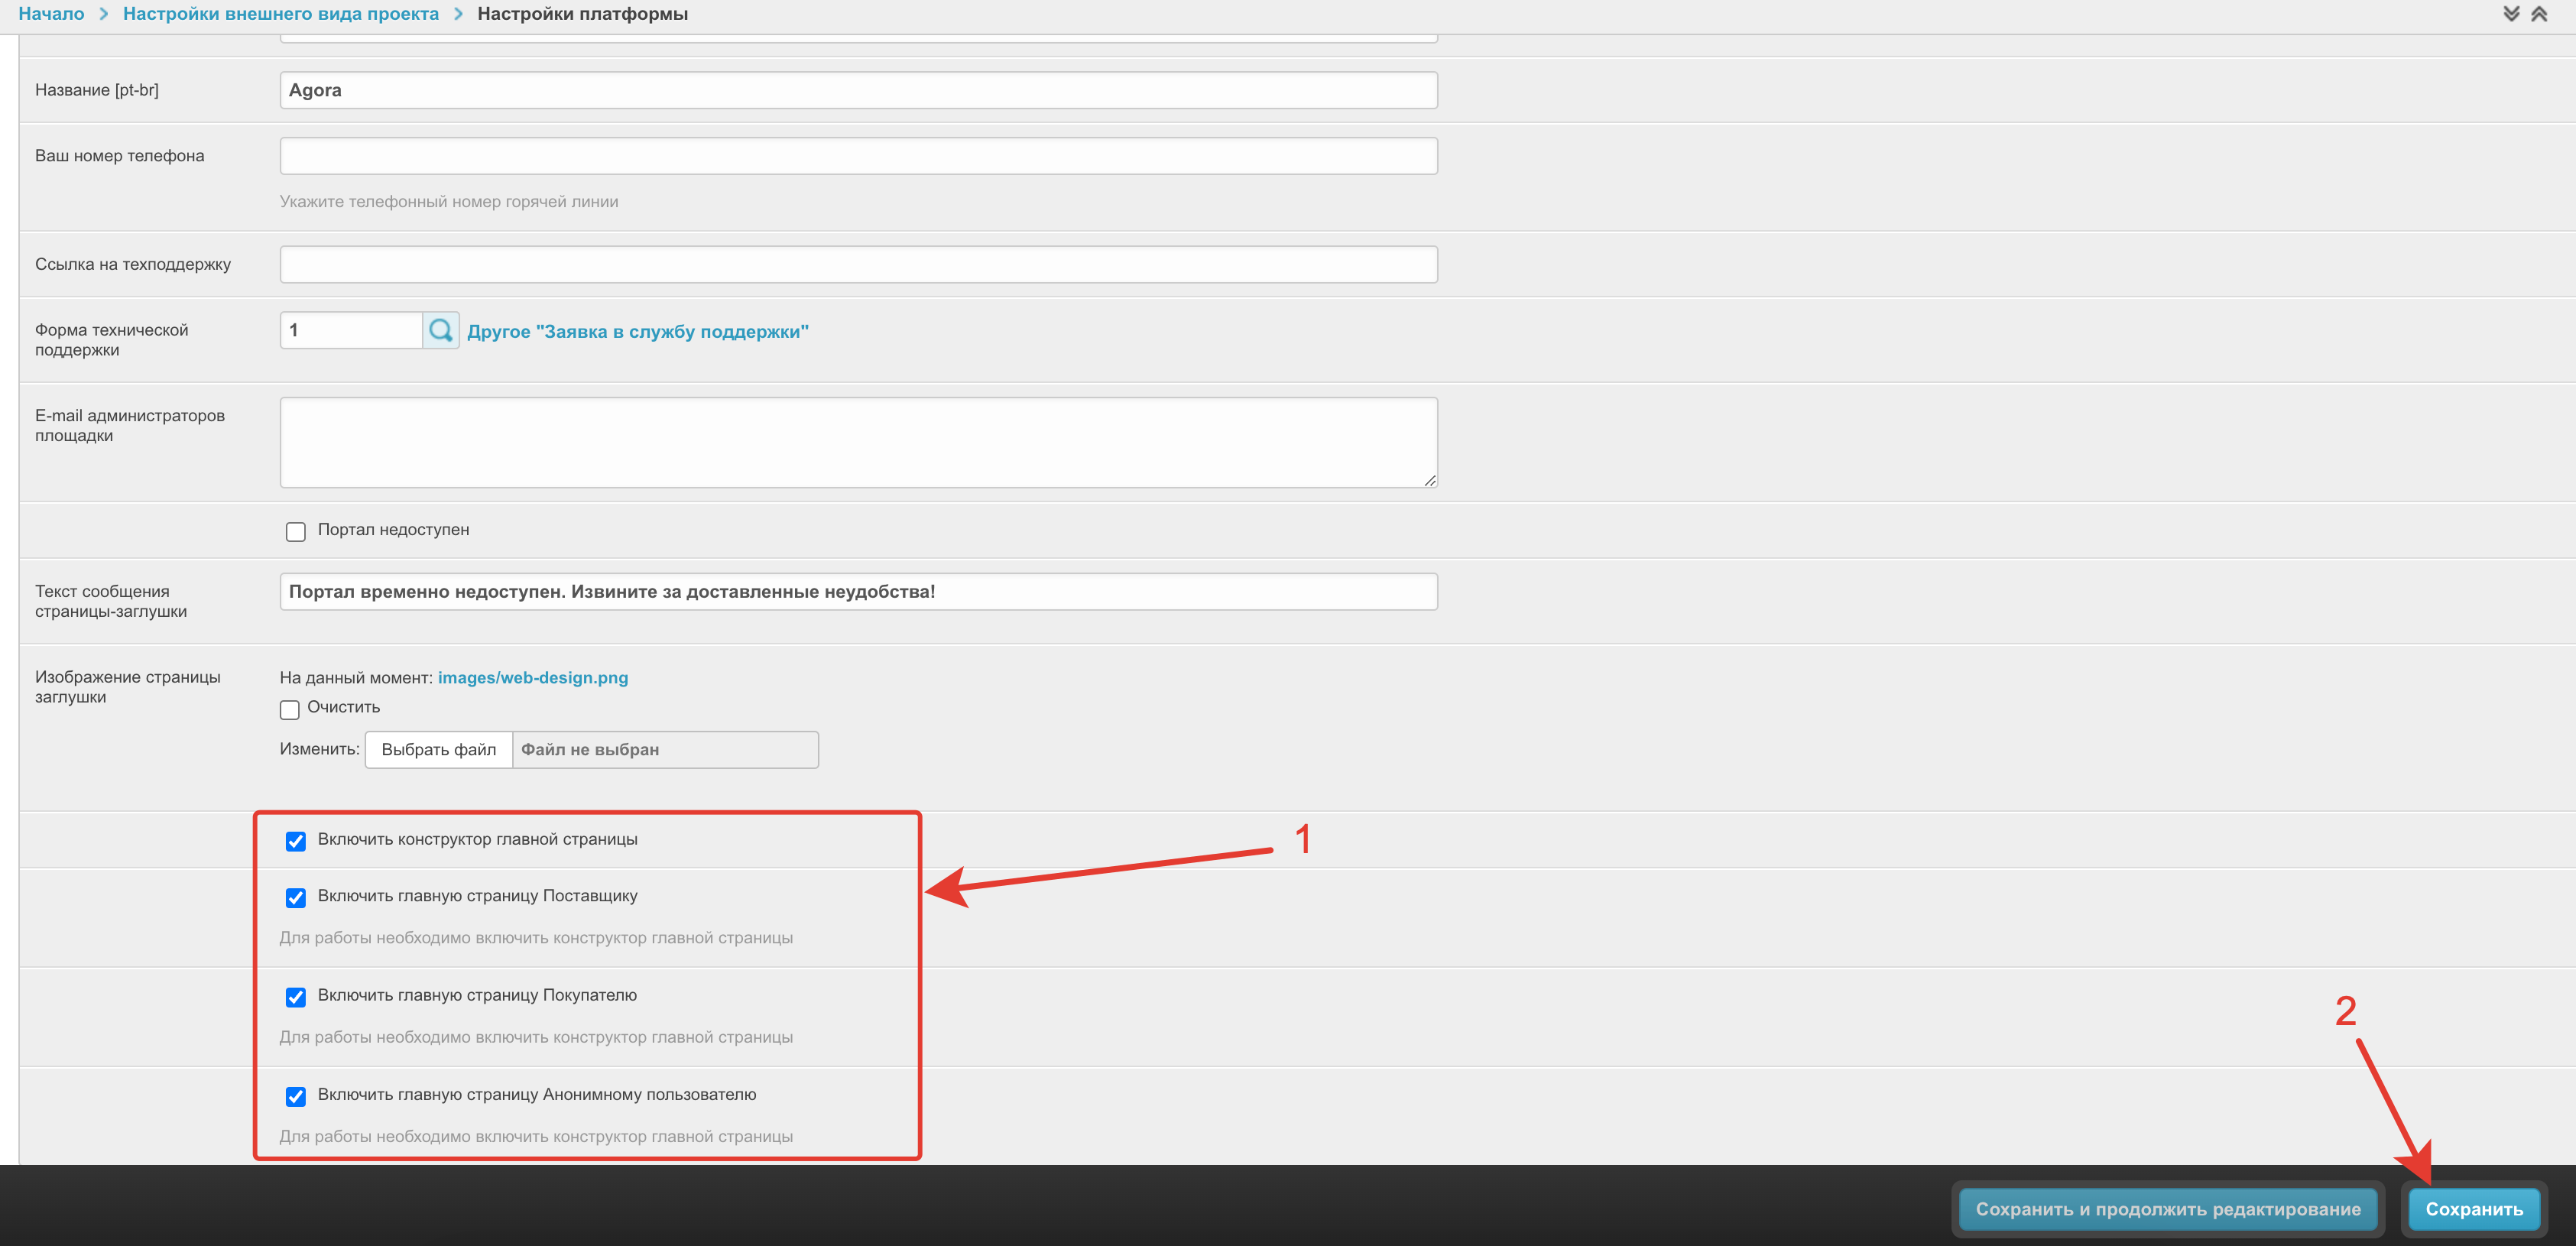The height and width of the screenshot is (1246, 2576).
Task: Focus the 'Ваш номер телефона' field
Action: [857, 156]
